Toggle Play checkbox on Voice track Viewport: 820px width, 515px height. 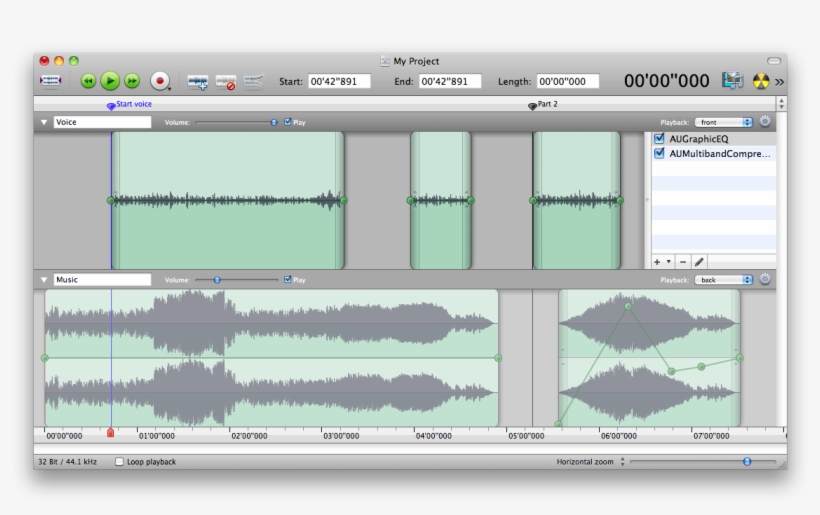[x=288, y=122]
